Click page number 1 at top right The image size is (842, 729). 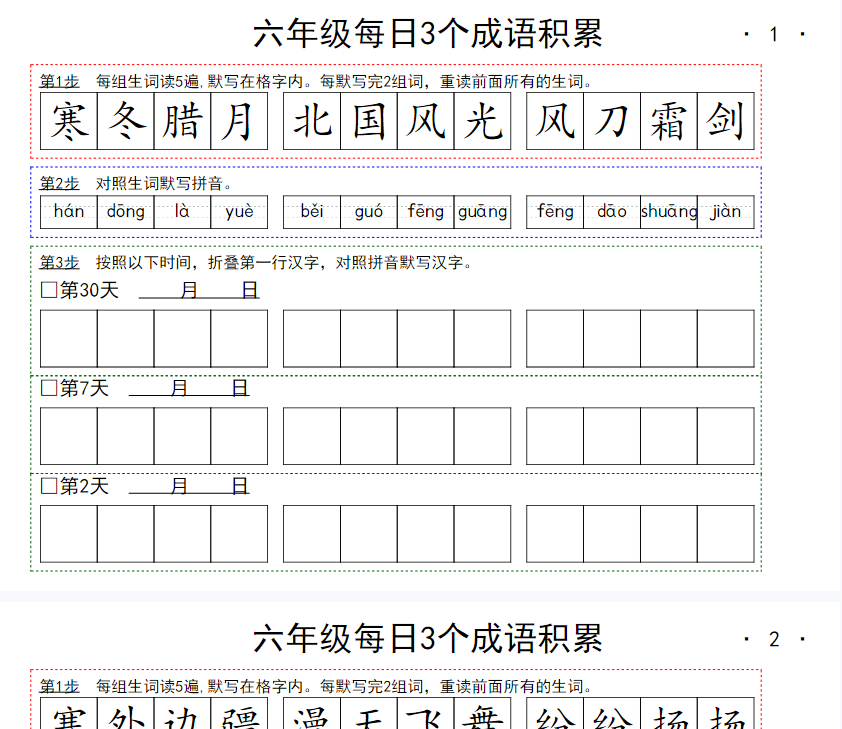pyautogui.click(x=773, y=35)
